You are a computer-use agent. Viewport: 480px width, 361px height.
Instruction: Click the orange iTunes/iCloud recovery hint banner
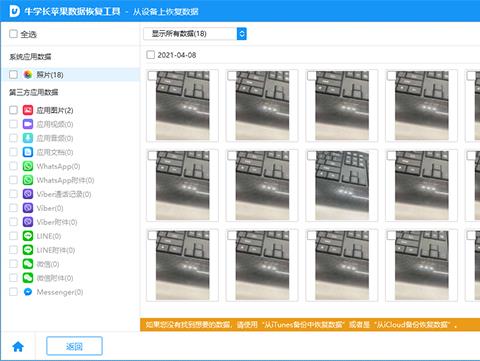(310, 325)
